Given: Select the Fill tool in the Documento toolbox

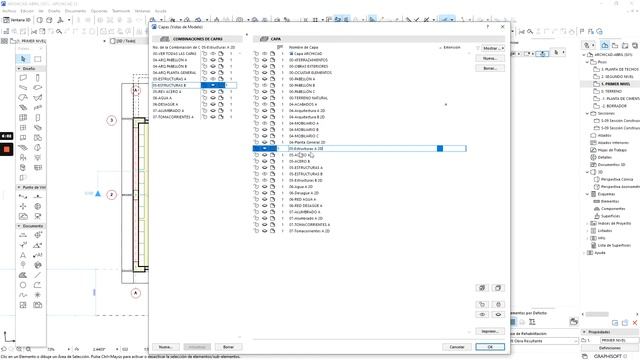Looking at the screenshot, I should click(x=23, y=275).
